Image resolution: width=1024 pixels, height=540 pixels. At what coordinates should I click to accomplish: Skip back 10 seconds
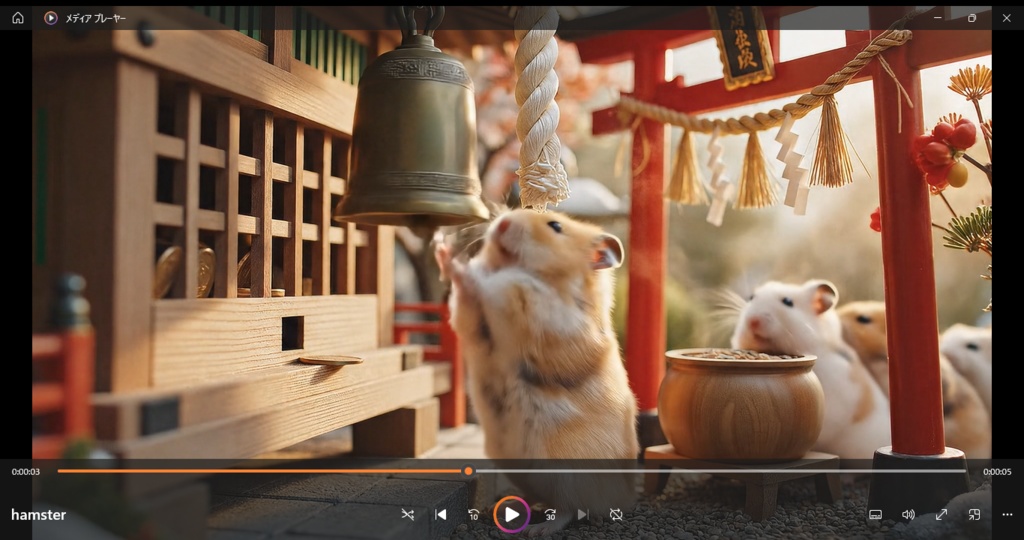point(474,515)
